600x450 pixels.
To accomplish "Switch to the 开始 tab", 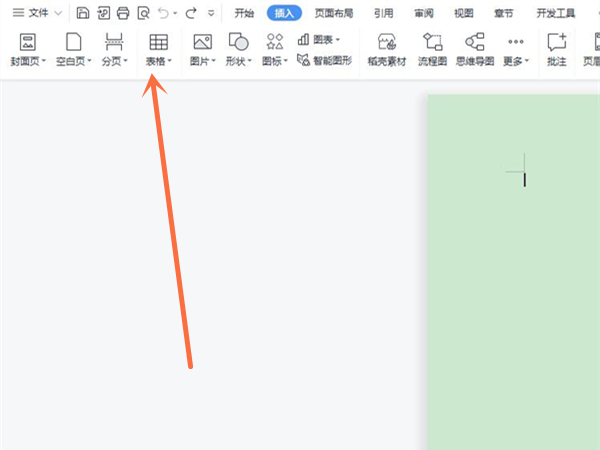I will click(244, 13).
